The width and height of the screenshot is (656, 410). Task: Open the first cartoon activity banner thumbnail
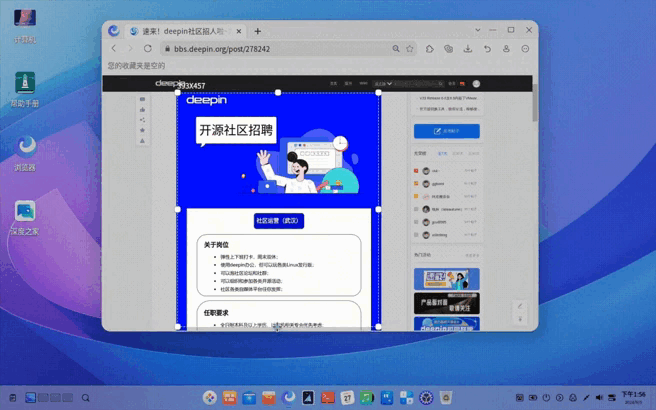447,279
